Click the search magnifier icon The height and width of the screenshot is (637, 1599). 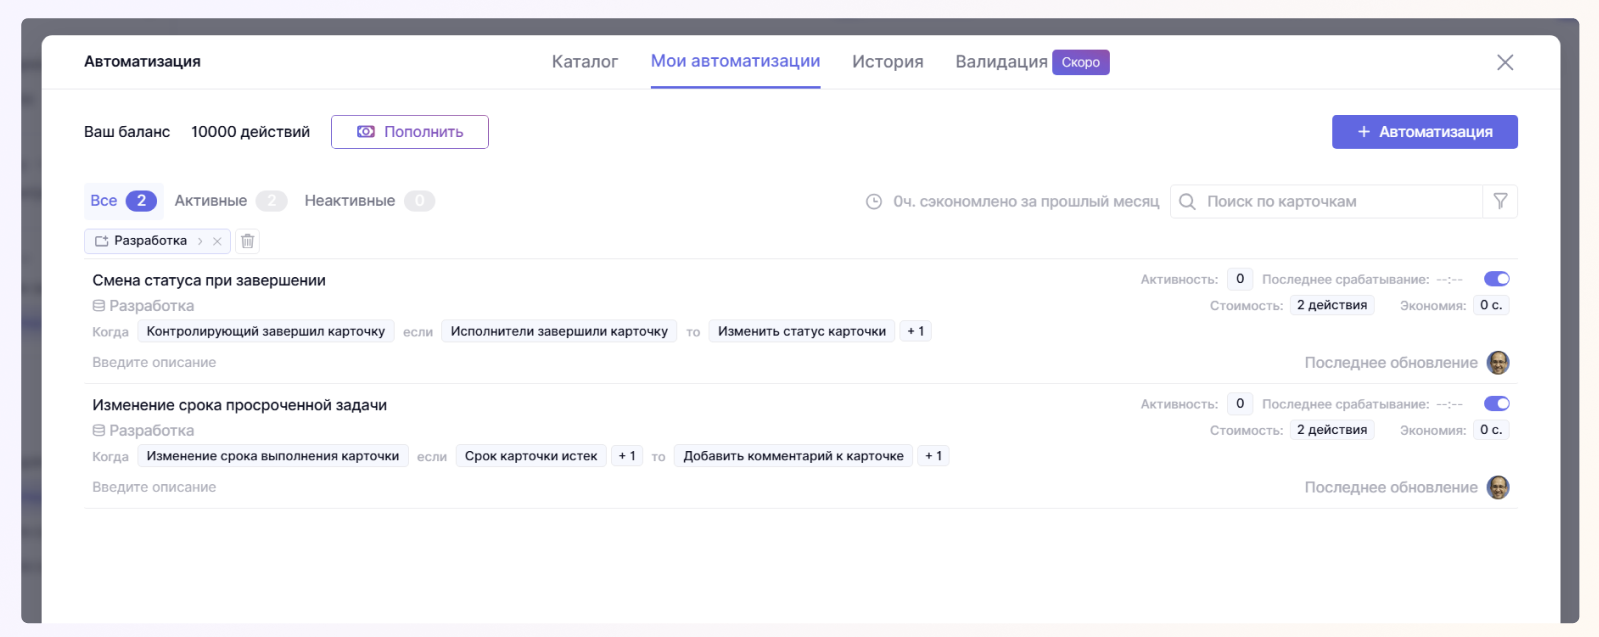click(1187, 202)
